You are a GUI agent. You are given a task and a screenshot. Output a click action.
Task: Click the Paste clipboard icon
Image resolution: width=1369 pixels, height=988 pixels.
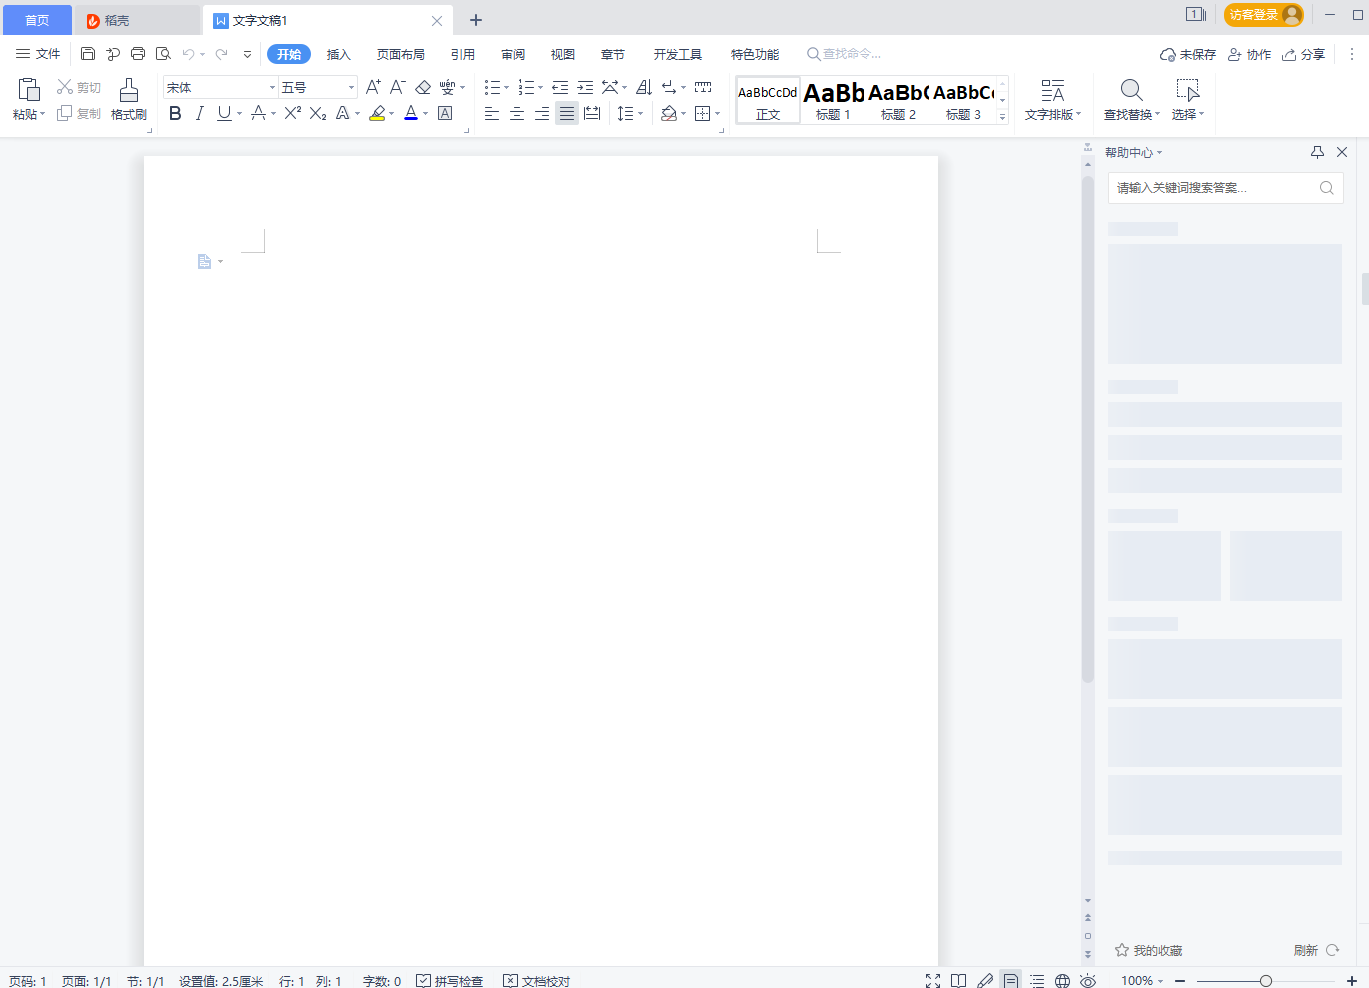click(x=29, y=89)
